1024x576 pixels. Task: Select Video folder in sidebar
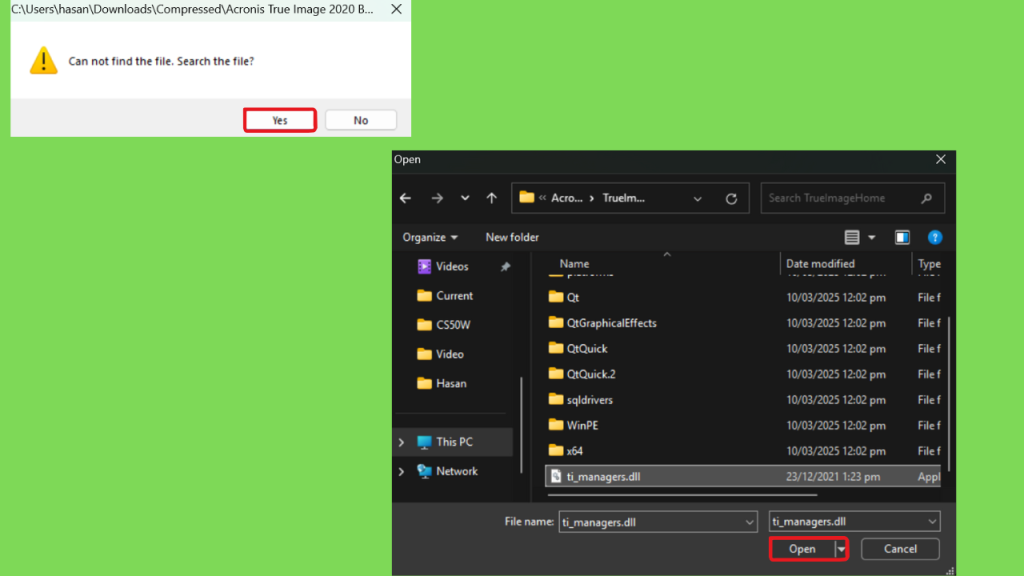point(450,354)
